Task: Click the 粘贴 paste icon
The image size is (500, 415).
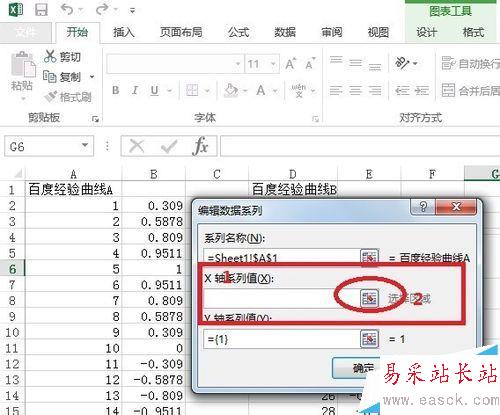Action: [x=23, y=64]
